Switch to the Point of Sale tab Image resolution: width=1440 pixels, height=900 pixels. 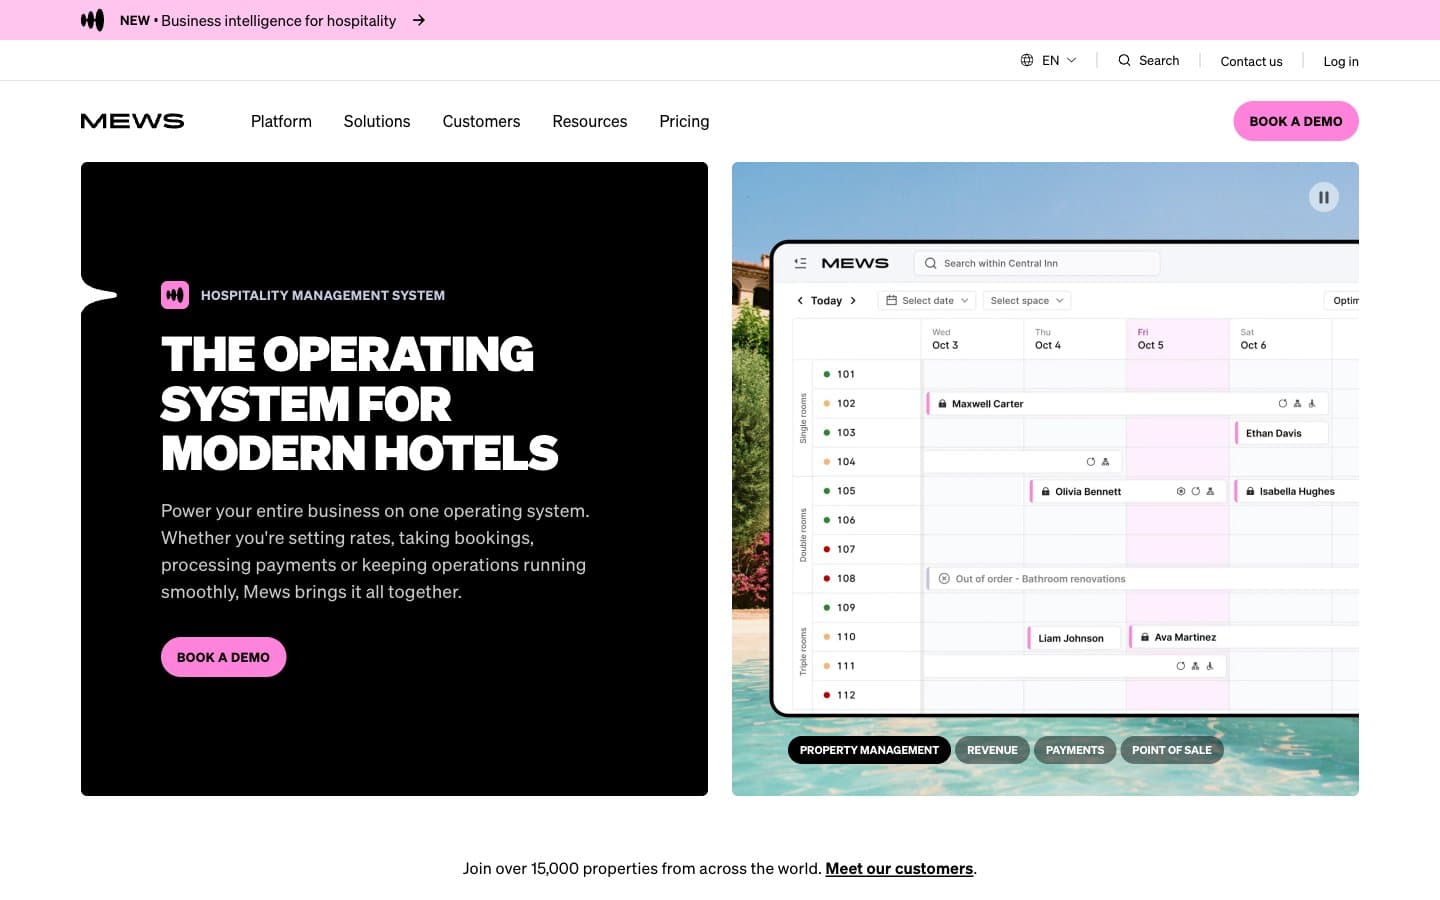[x=1172, y=750]
